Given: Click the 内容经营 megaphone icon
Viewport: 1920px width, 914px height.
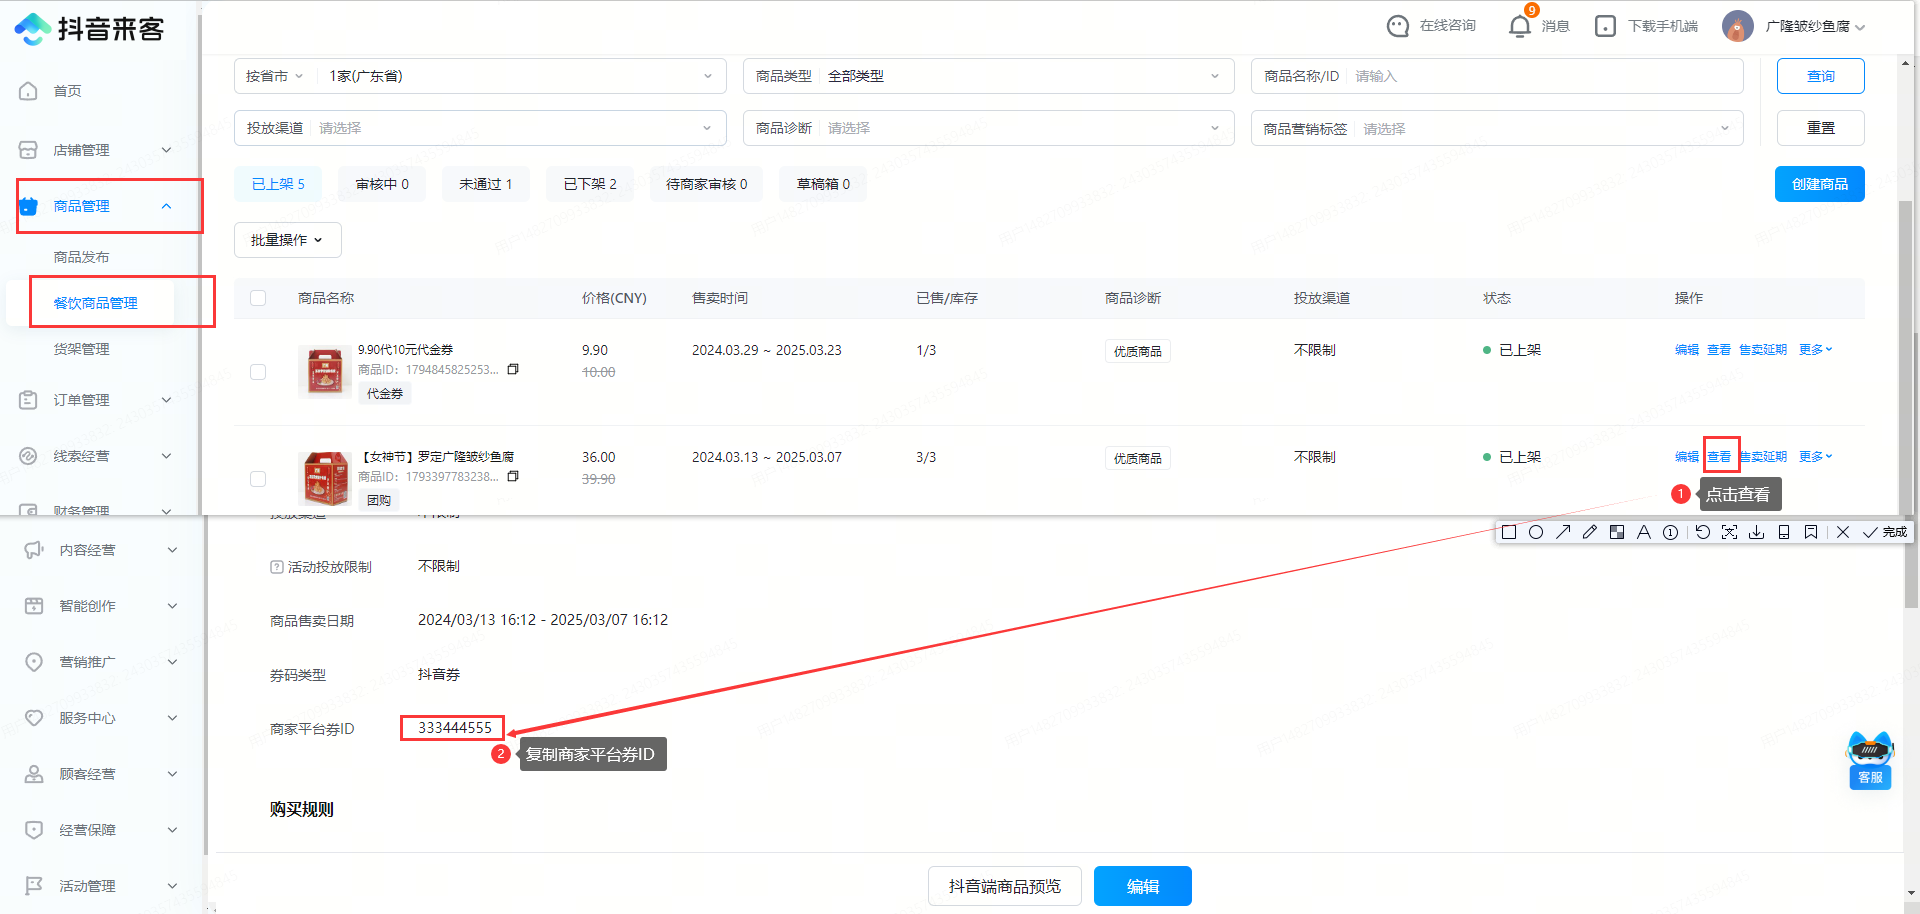Looking at the screenshot, I should [34, 550].
